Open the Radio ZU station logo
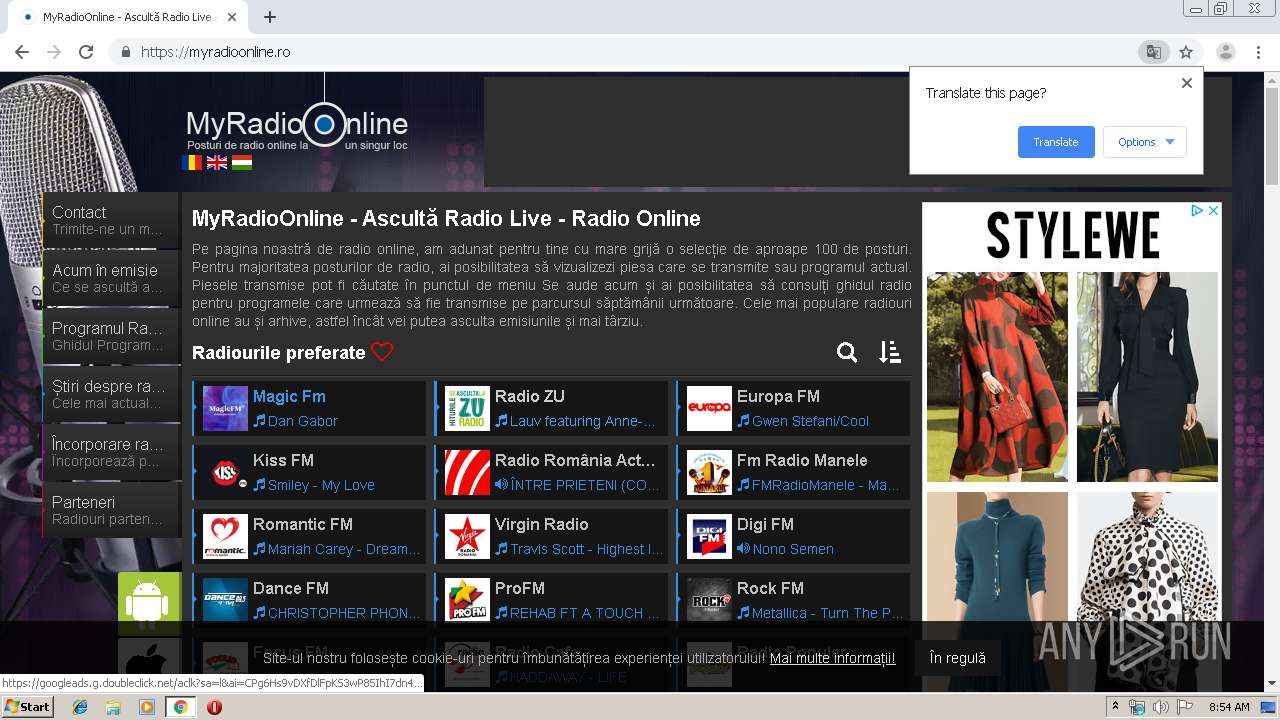Viewport: 1280px width, 720px height. (x=467, y=408)
